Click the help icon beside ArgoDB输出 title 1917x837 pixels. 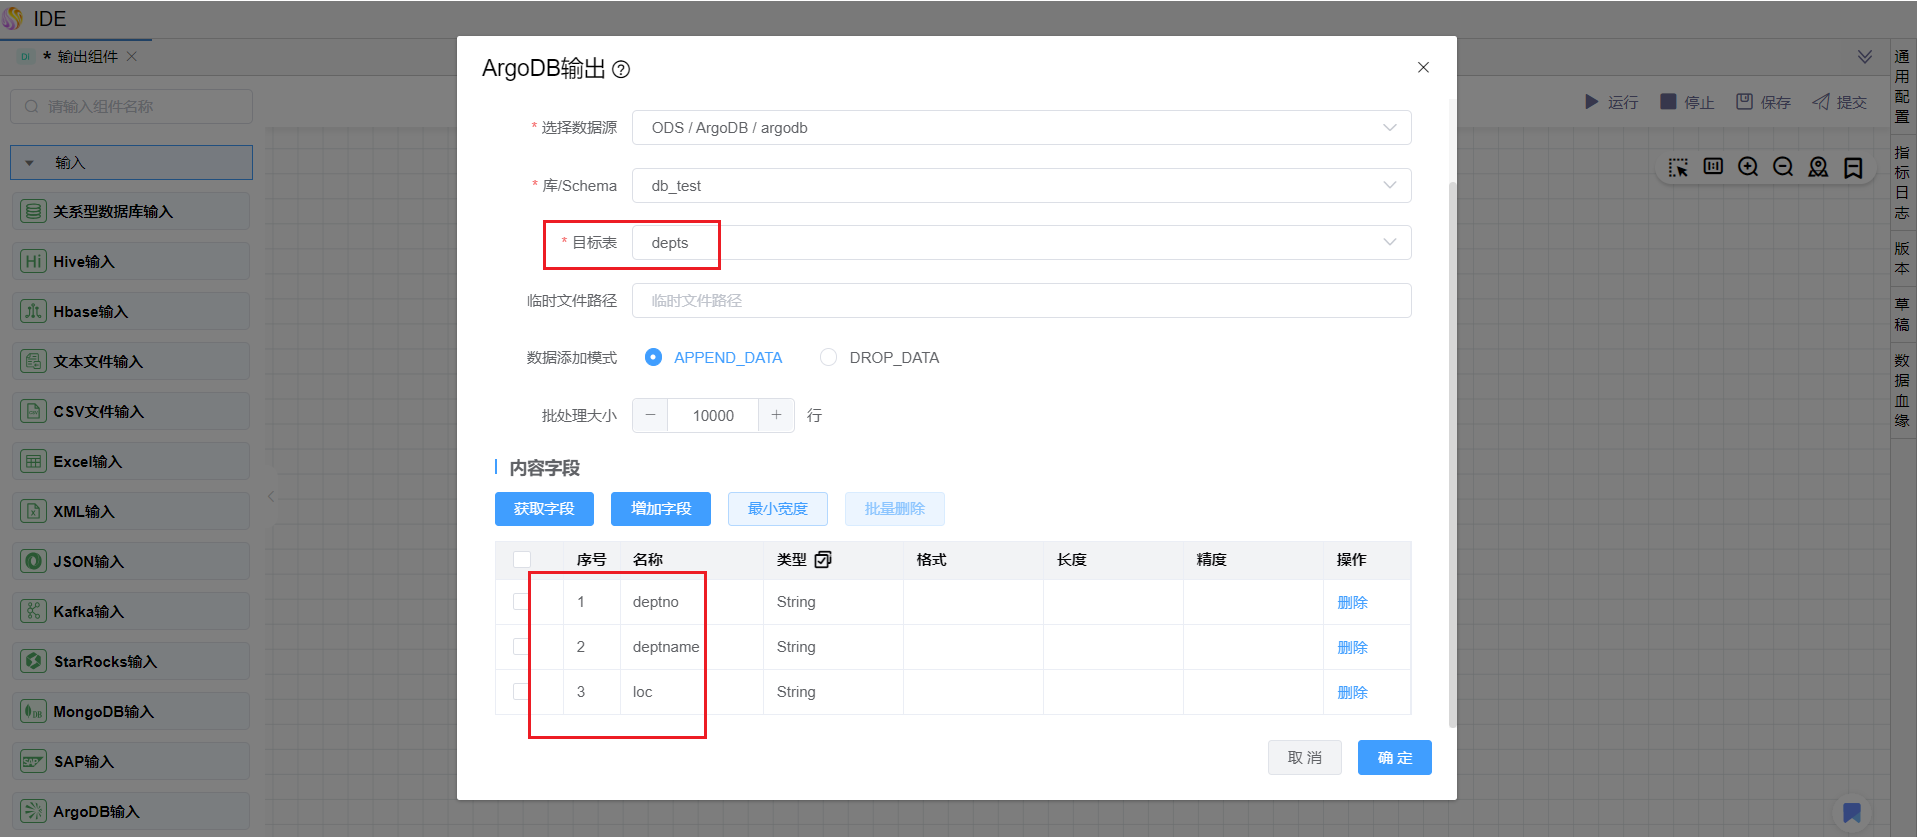point(621,69)
